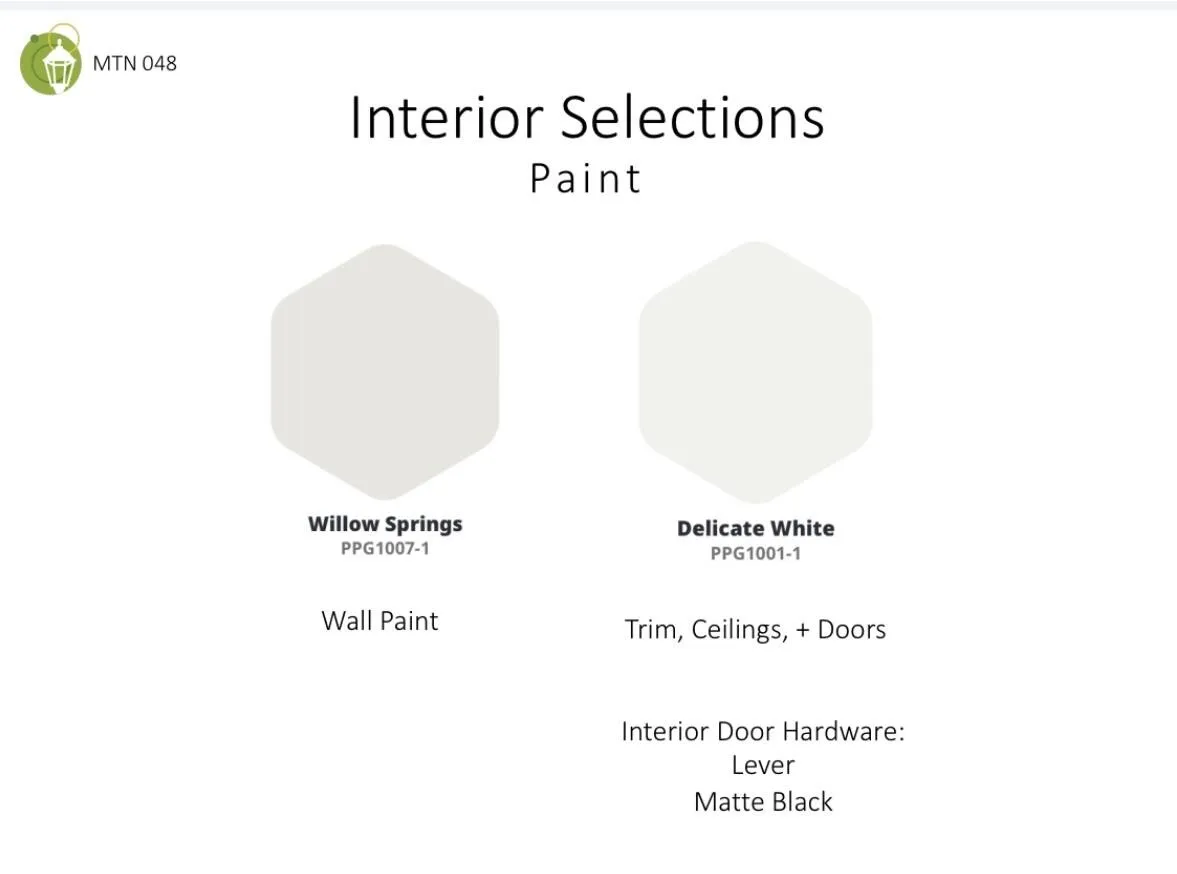
Task: Click the word Ceilings in trim label
Action: (x=740, y=630)
